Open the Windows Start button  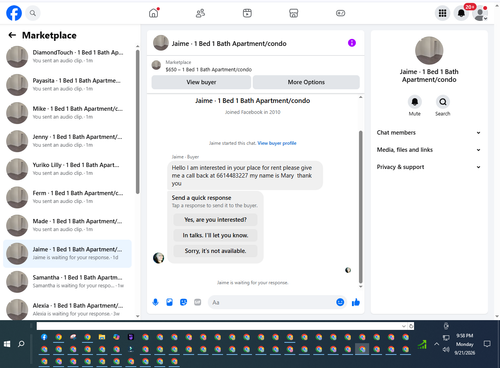pos(7,344)
